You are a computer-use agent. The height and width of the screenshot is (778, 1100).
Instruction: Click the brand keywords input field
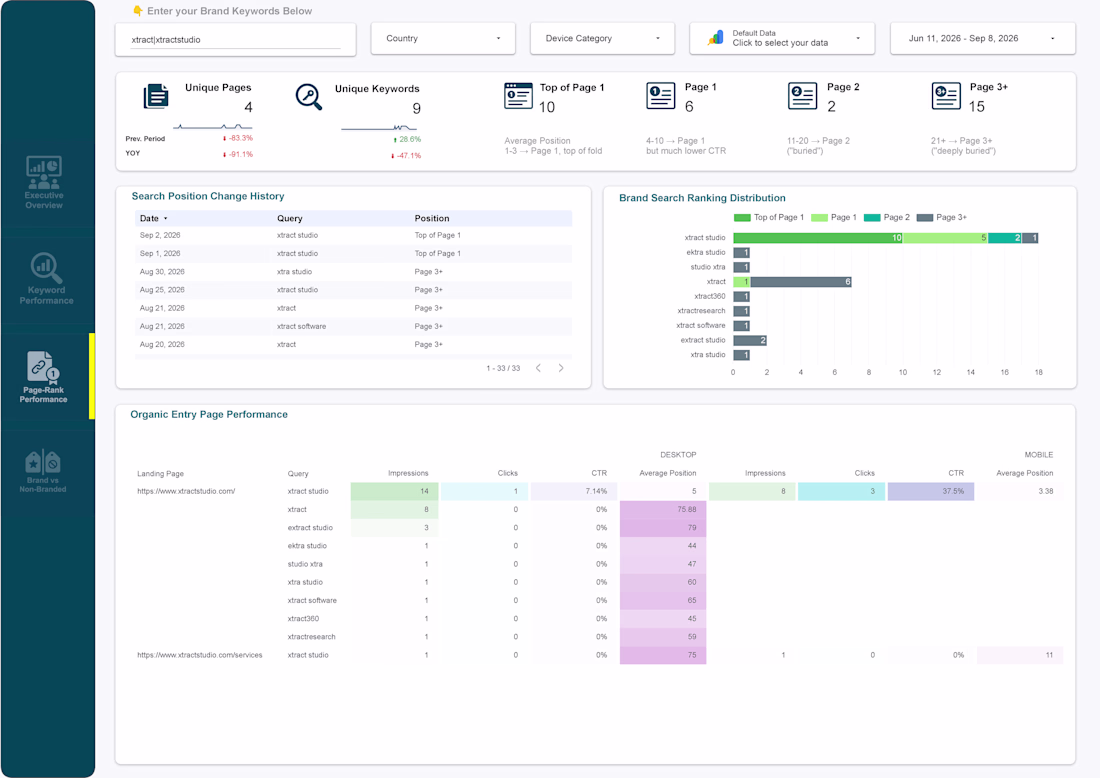click(x=236, y=40)
